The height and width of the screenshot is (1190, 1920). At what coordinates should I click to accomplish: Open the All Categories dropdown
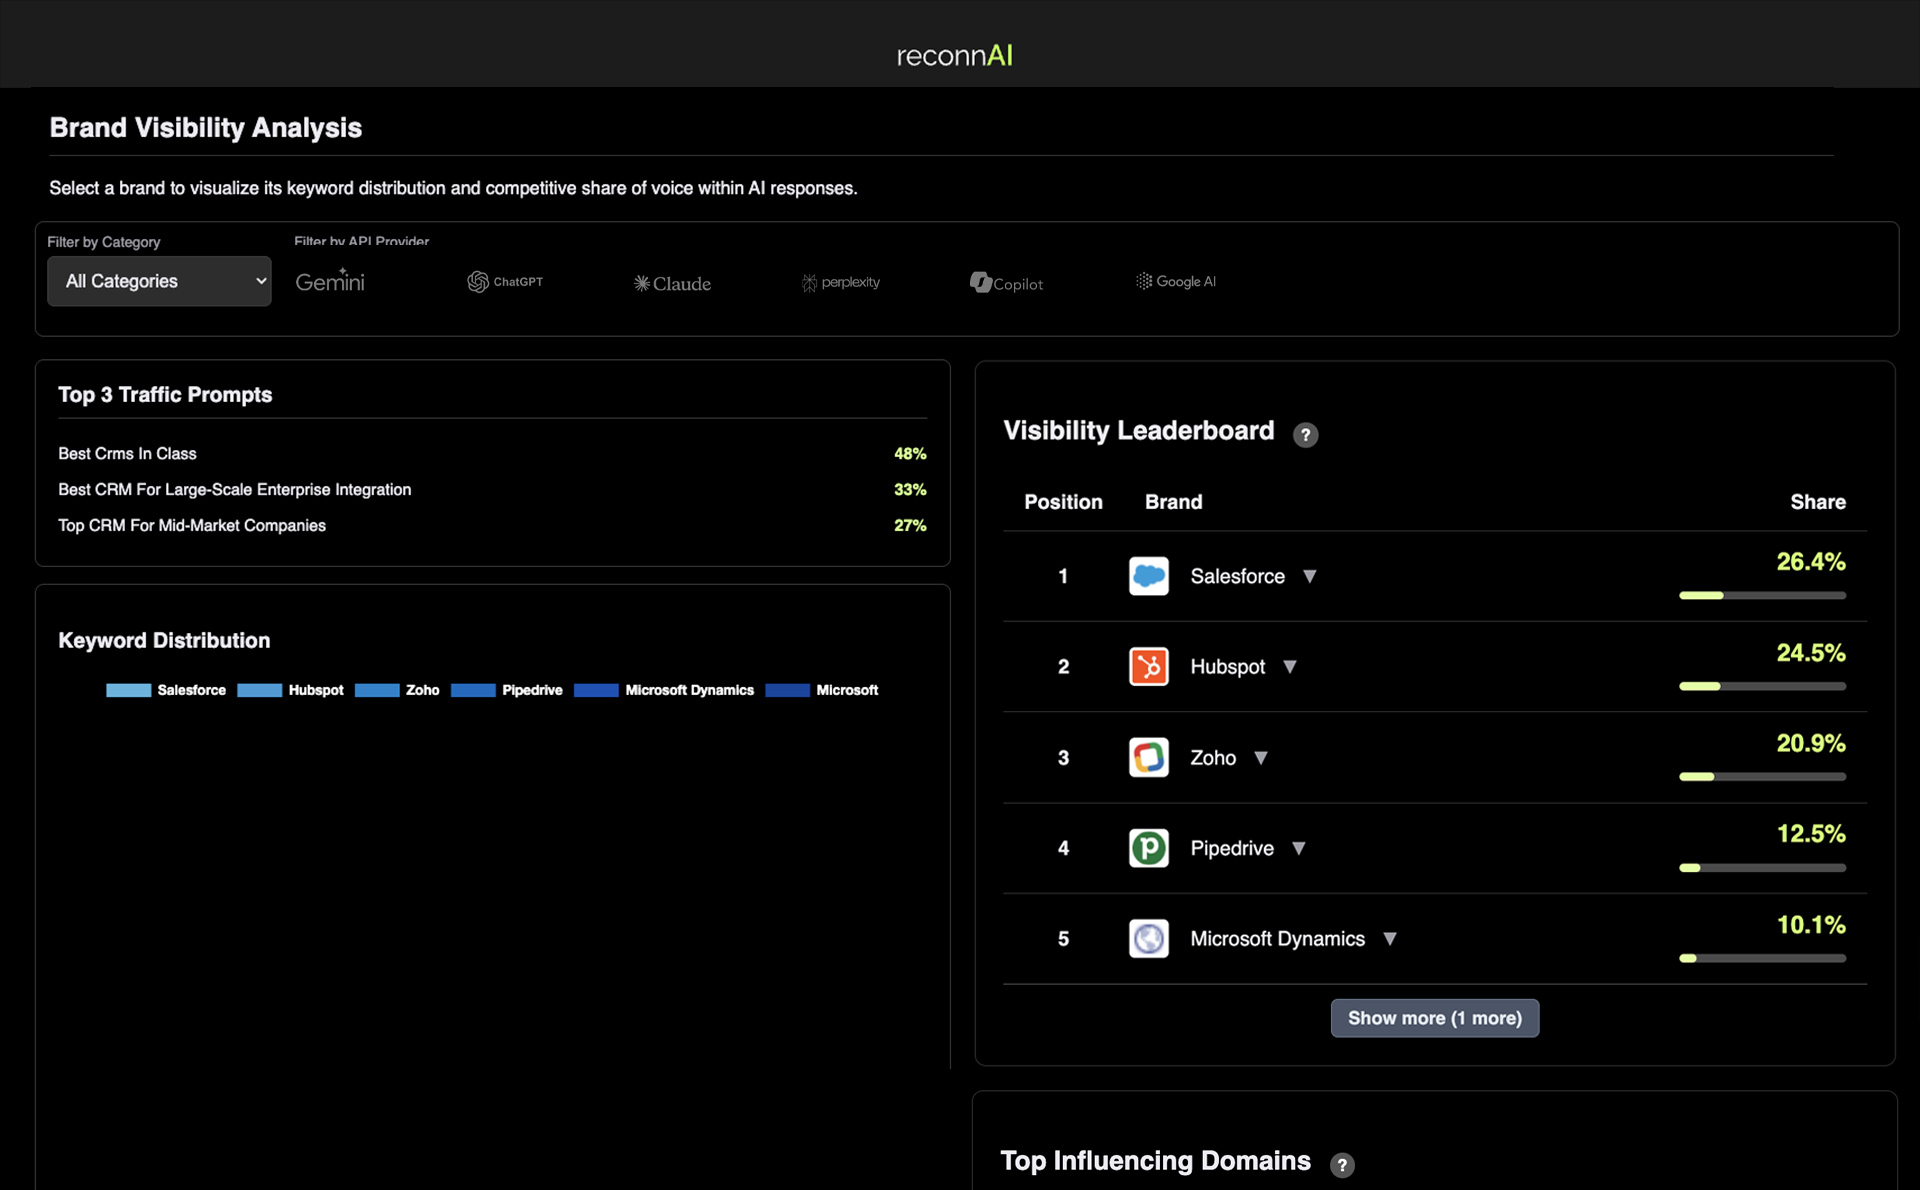pyautogui.click(x=159, y=281)
